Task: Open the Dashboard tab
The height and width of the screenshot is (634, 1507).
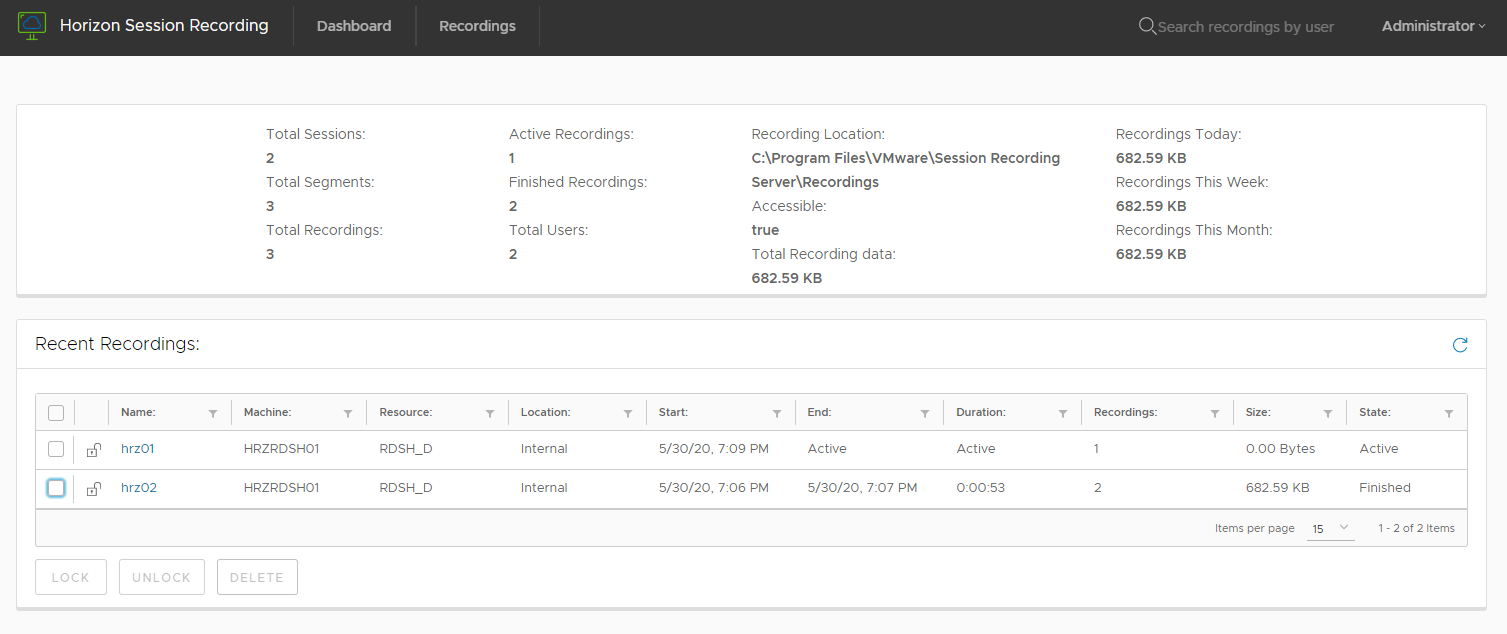Action: (354, 26)
